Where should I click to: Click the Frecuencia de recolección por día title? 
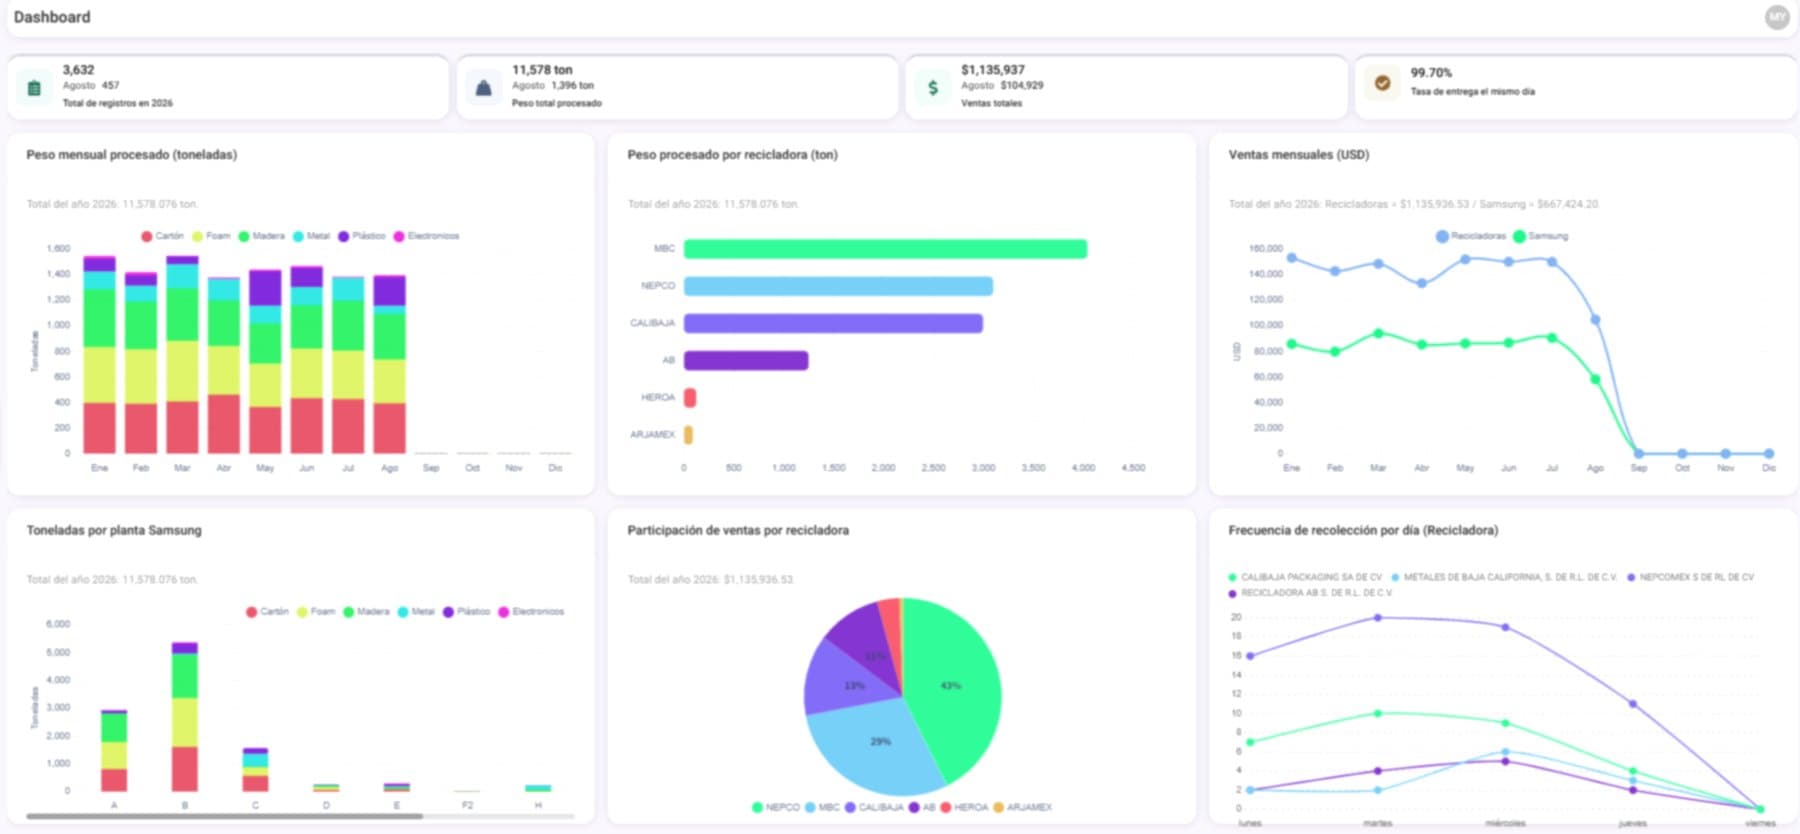(x=1363, y=530)
